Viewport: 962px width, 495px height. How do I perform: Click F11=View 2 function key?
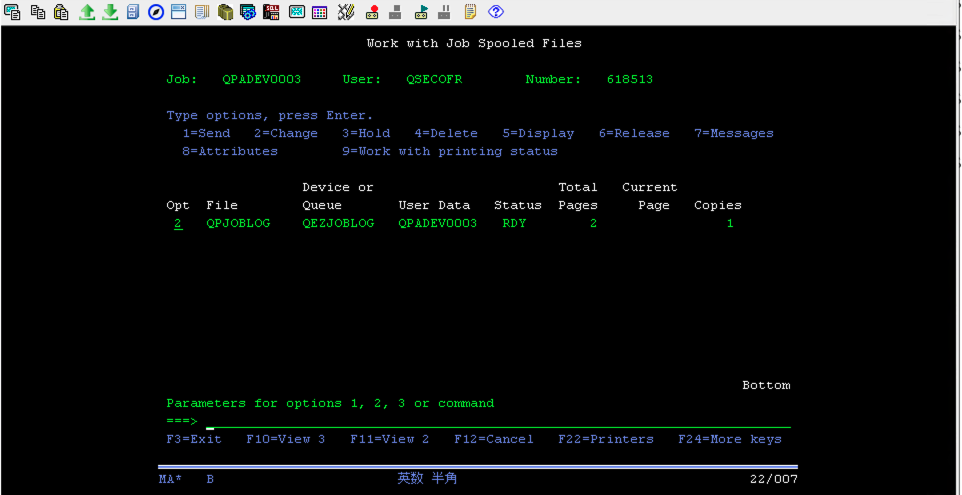390,439
